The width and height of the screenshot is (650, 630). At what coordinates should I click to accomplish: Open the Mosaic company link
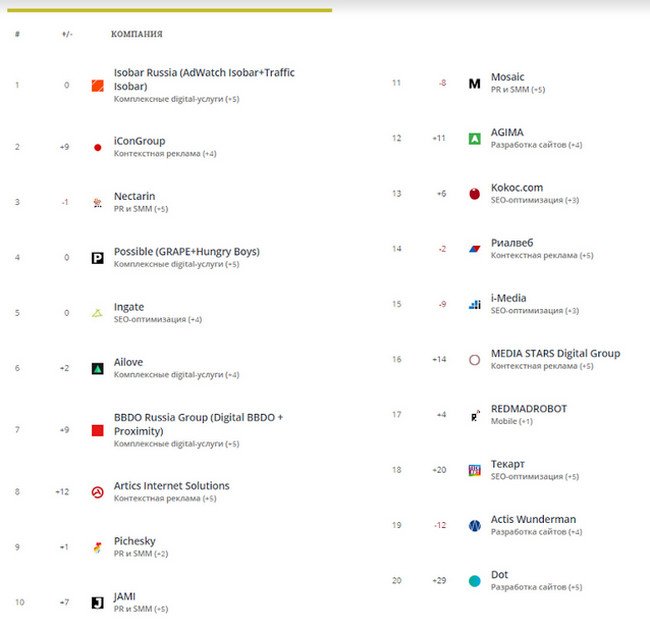(507, 77)
